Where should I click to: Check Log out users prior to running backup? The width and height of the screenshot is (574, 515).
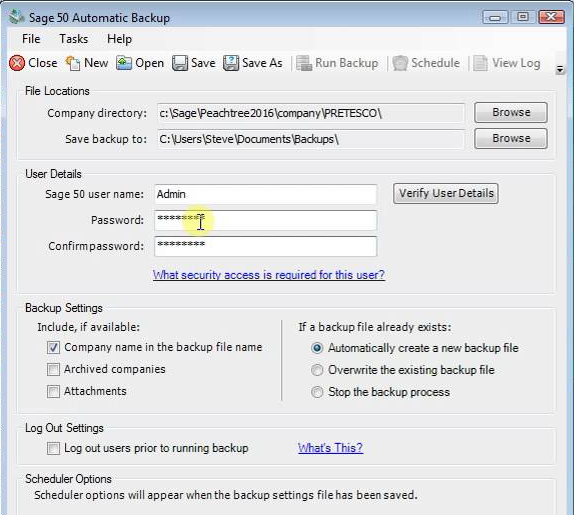pos(53,448)
